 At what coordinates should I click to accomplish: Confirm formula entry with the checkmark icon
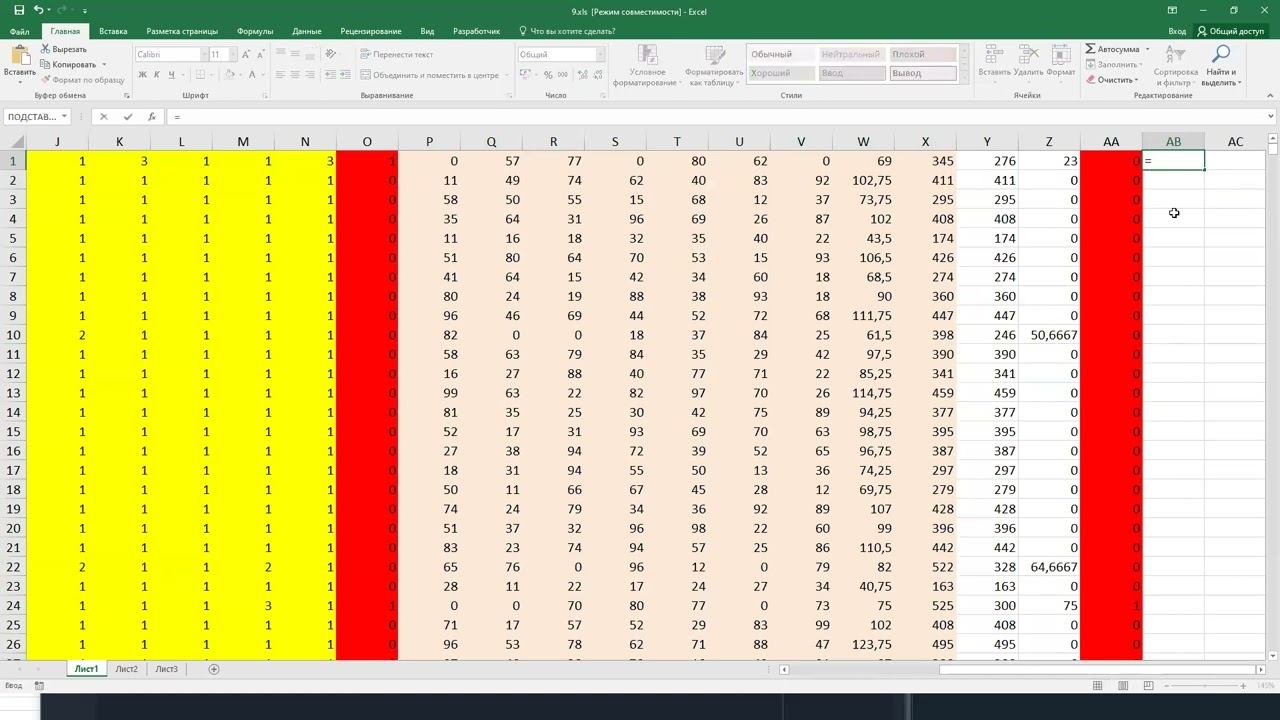pyautogui.click(x=127, y=117)
